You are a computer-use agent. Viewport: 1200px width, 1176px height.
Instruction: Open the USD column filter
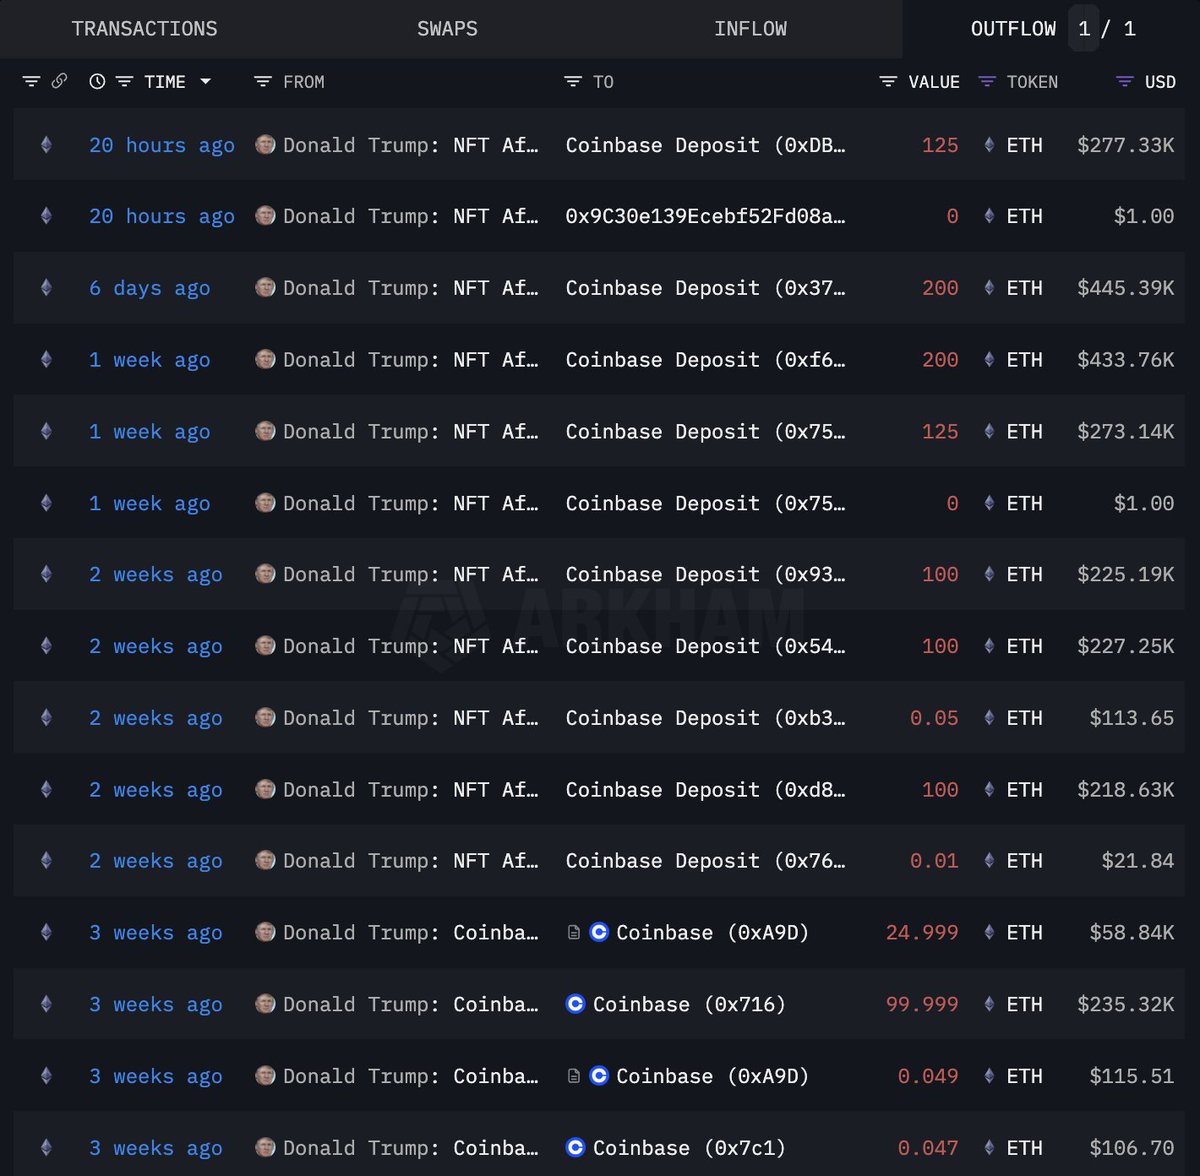pyautogui.click(x=1125, y=82)
